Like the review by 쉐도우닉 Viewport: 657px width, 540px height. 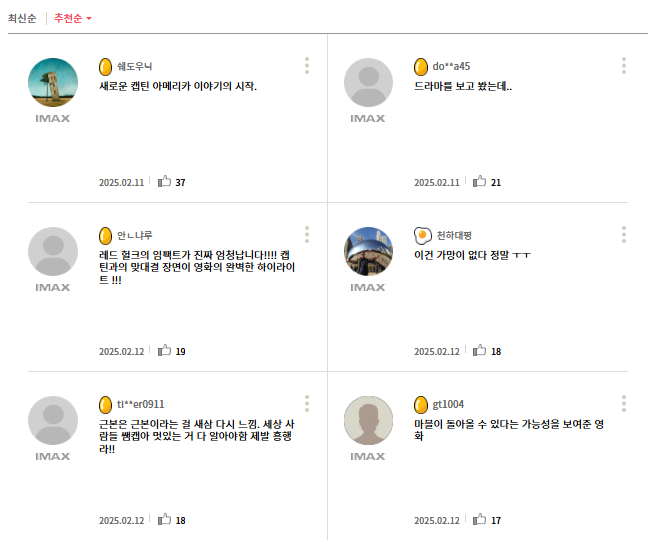165,182
